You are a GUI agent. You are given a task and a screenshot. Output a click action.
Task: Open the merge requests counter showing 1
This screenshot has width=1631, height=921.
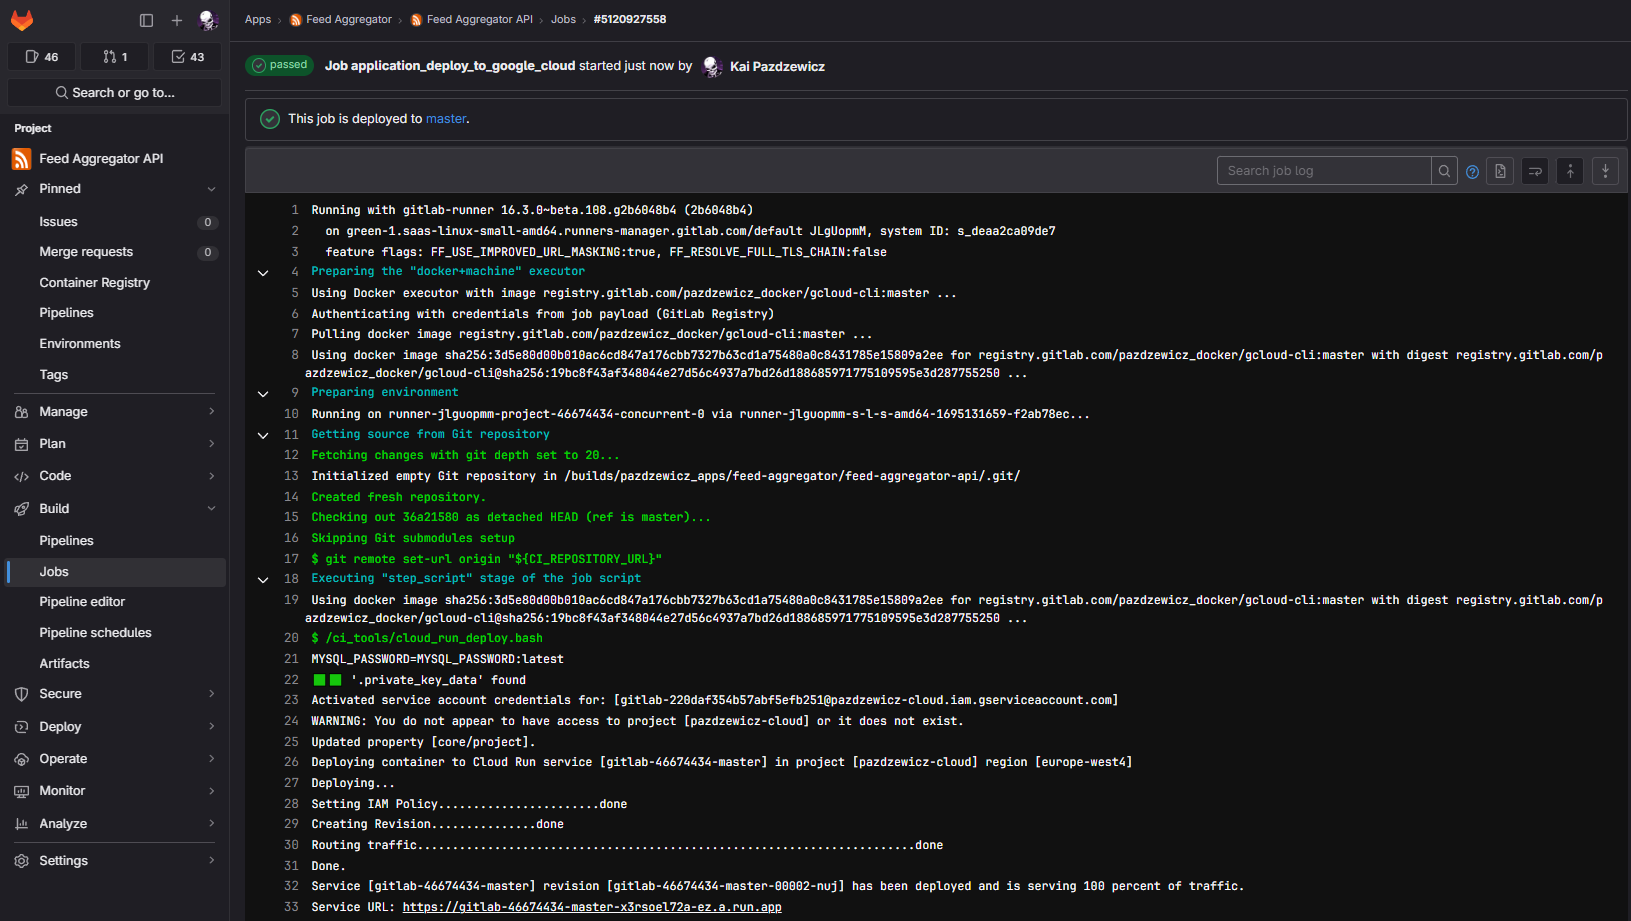point(115,57)
